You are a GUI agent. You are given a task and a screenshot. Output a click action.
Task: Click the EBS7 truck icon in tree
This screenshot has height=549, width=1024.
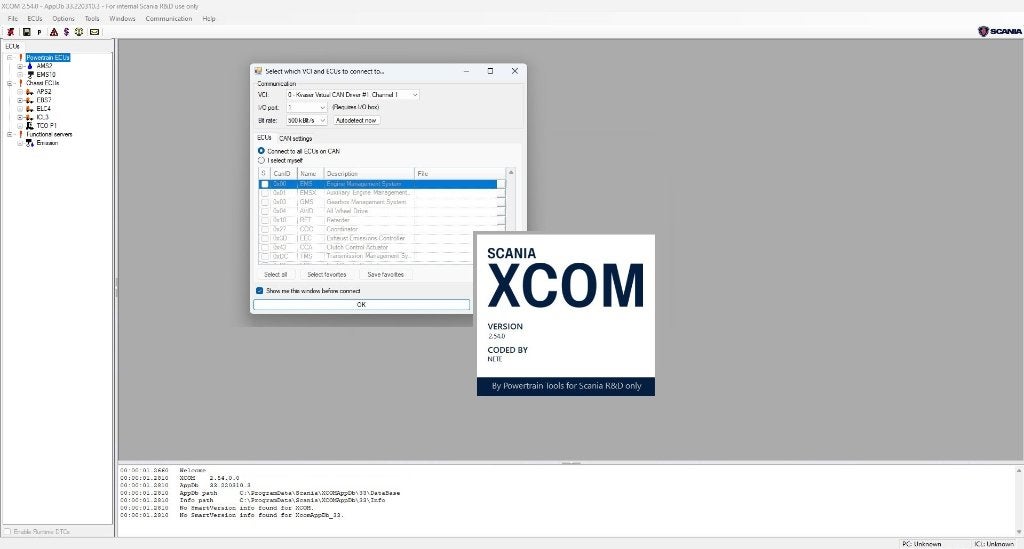coord(29,101)
